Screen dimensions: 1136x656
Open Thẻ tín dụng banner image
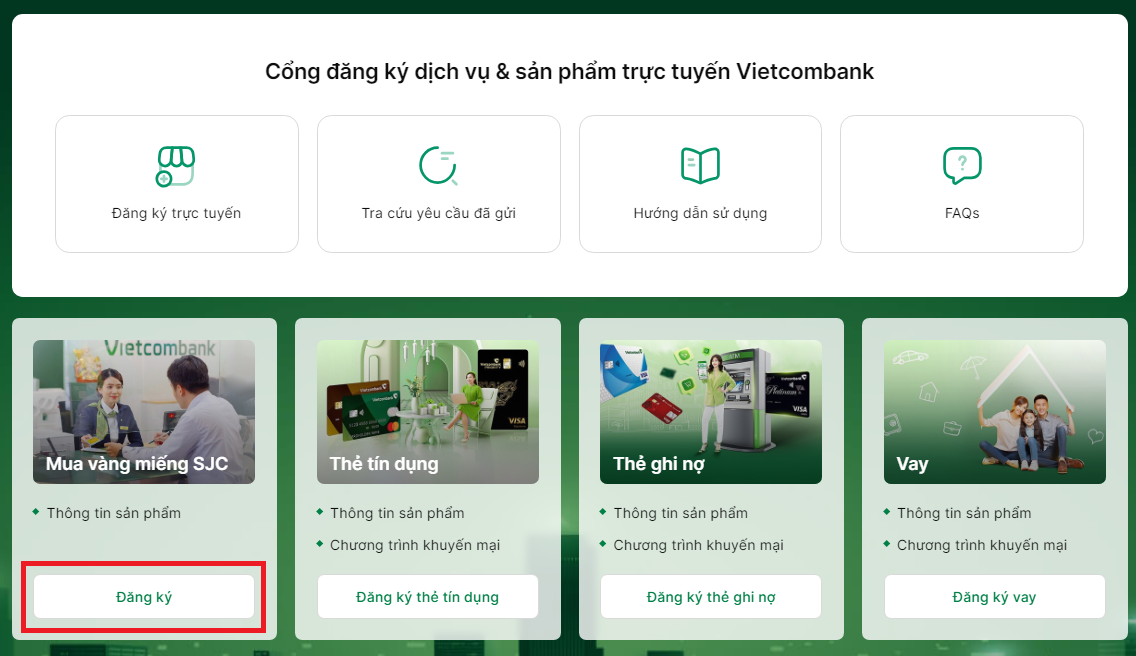click(x=427, y=412)
